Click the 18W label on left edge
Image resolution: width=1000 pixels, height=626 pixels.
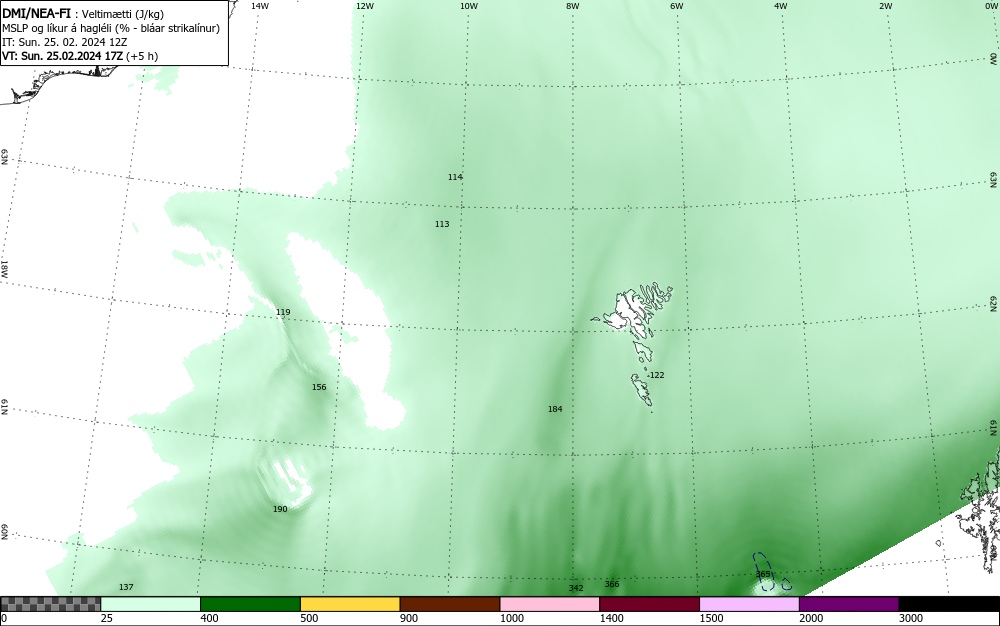point(4,268)
